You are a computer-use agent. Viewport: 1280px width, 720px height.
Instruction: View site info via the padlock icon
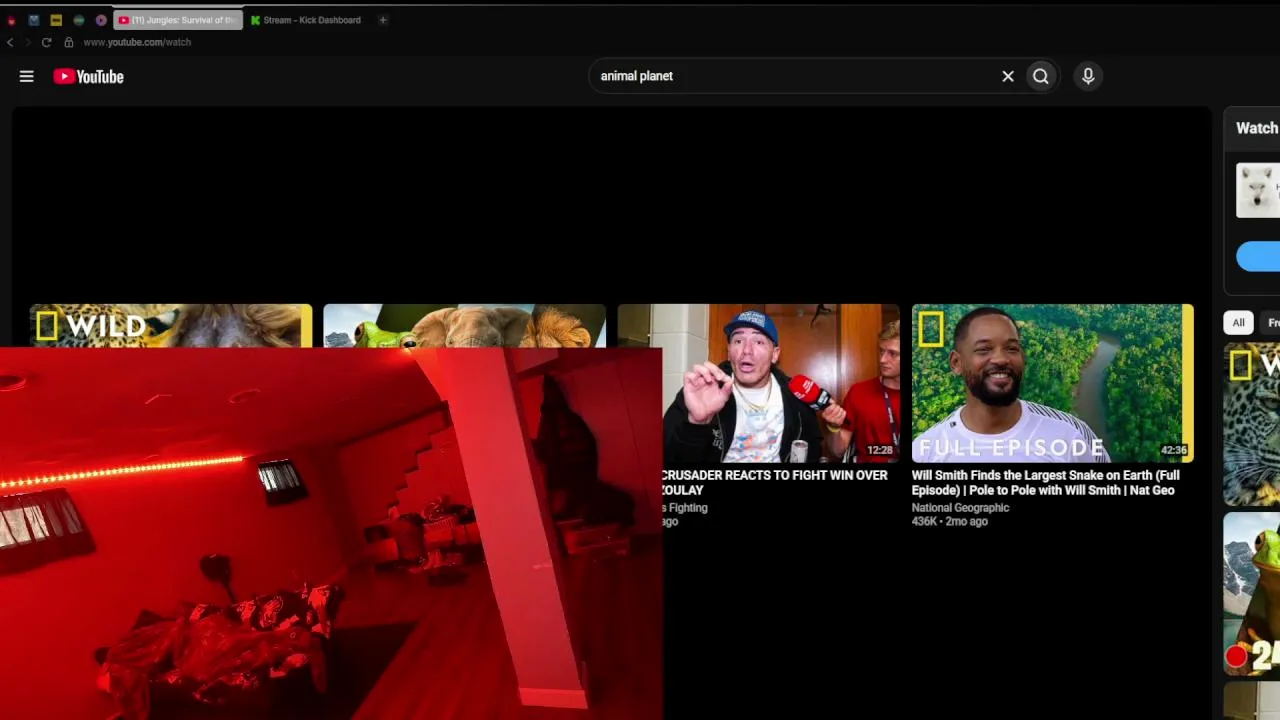tap(69, 42)
